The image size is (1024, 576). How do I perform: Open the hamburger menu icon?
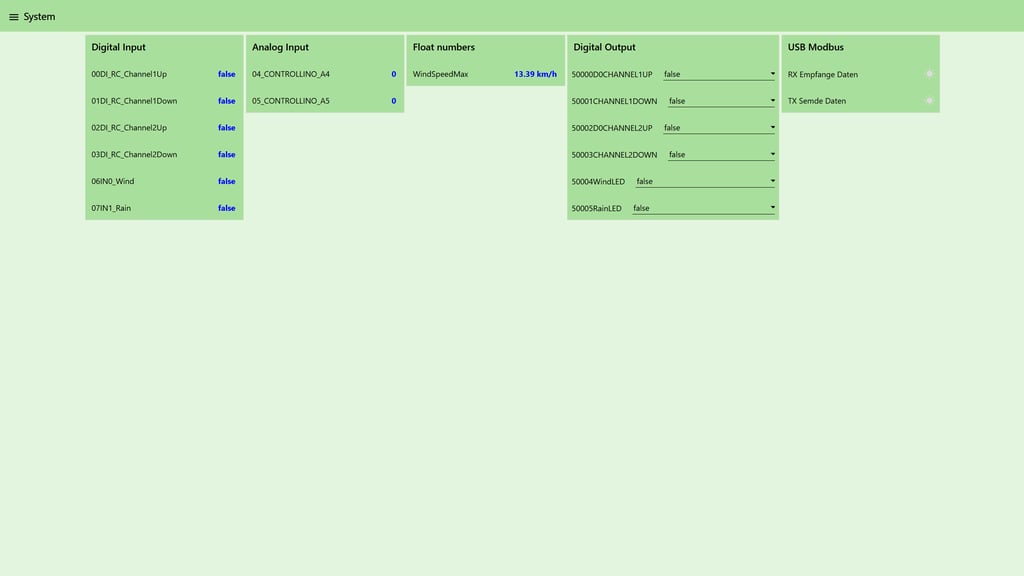point(14,17)
